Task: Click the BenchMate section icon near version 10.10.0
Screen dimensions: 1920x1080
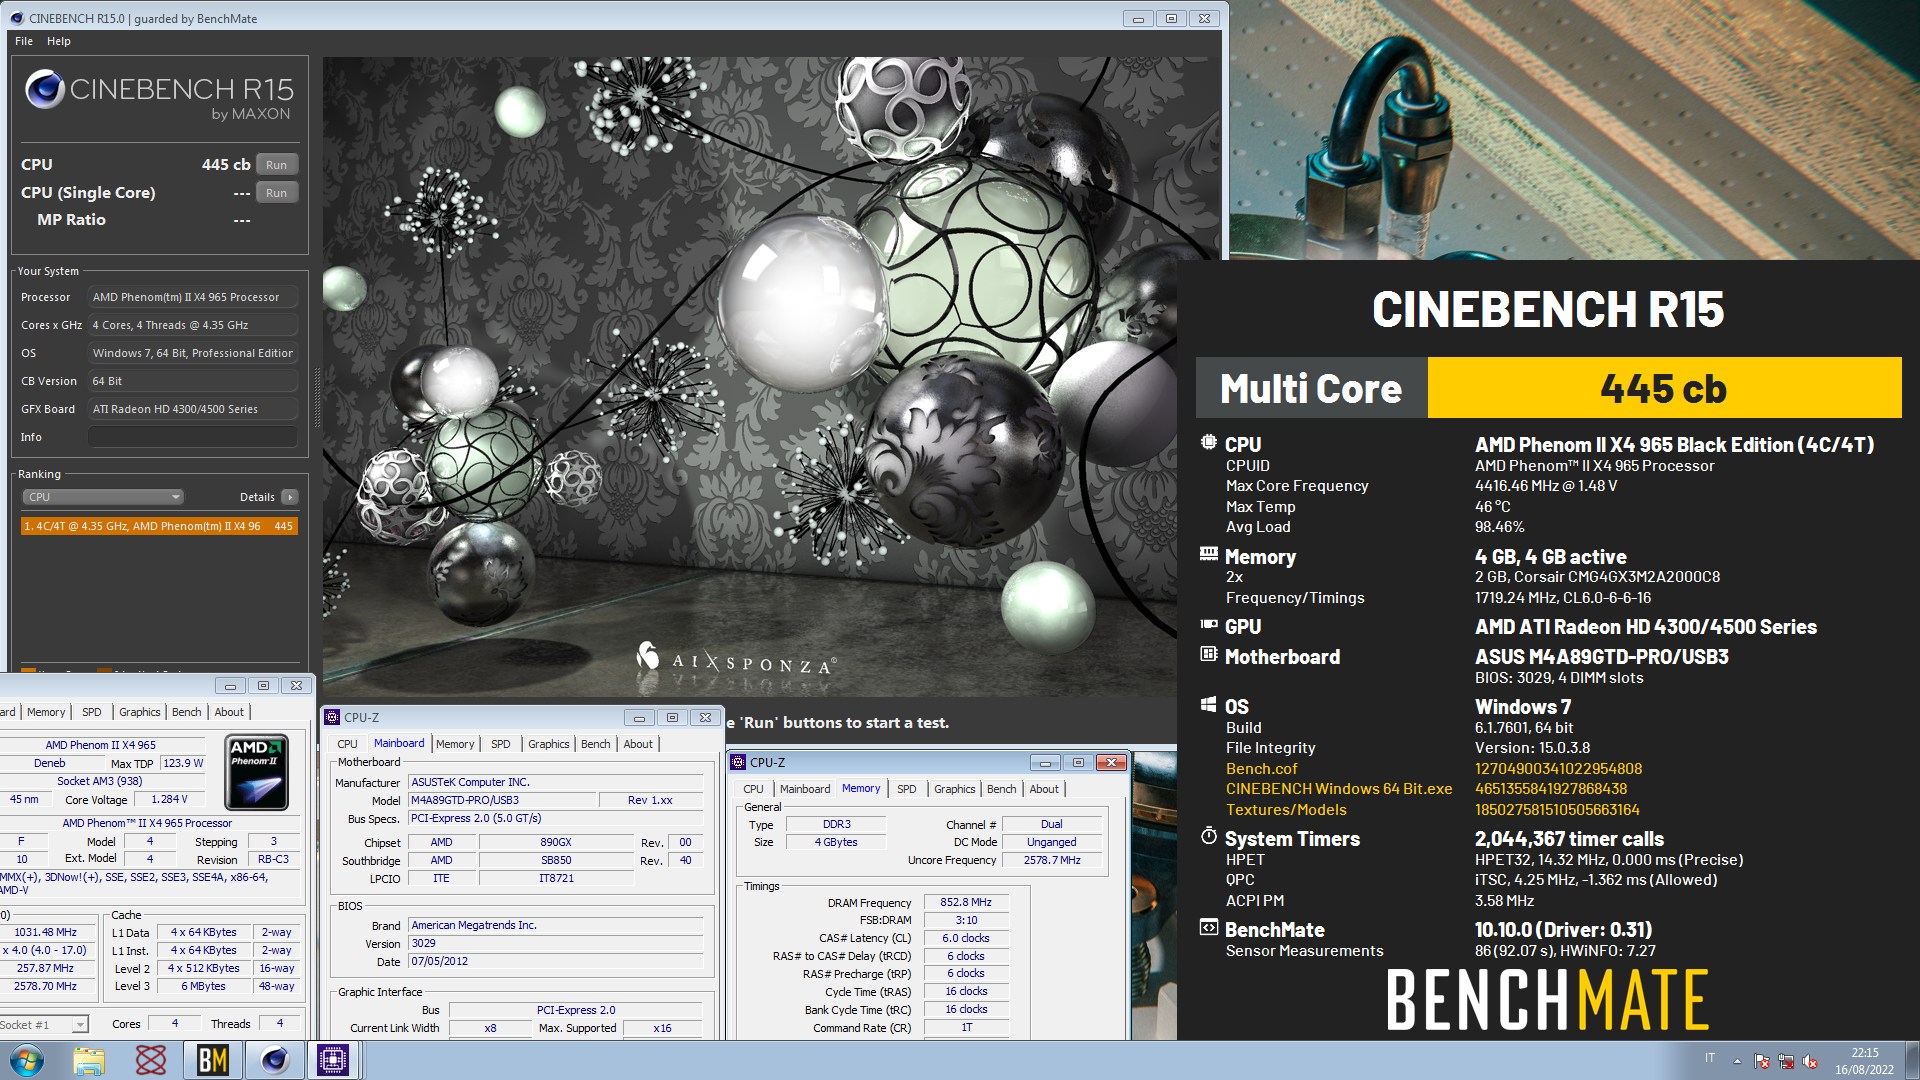Action: pyautogui.click(x=1208, y=927)
